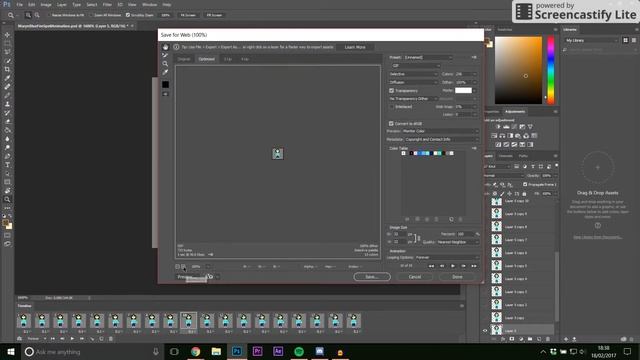Screen dimensions: 640x360
Task: Click the Save... button
Action: click(x=372, y=277)
